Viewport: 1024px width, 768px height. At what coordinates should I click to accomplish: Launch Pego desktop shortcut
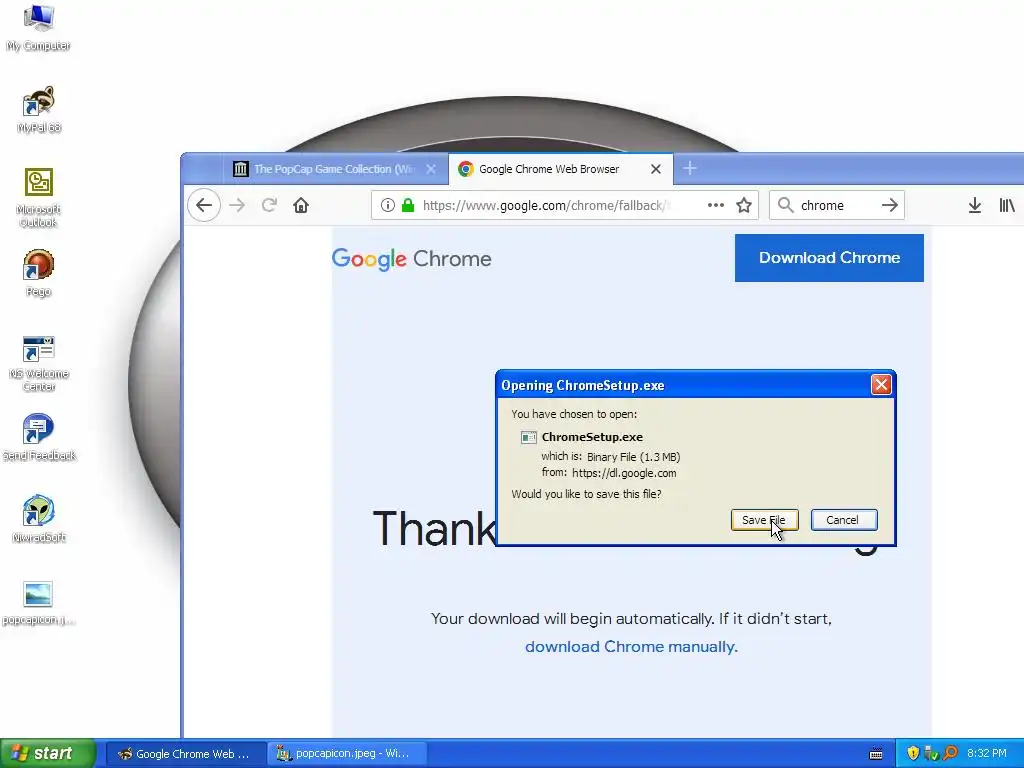tap(39, 274)
